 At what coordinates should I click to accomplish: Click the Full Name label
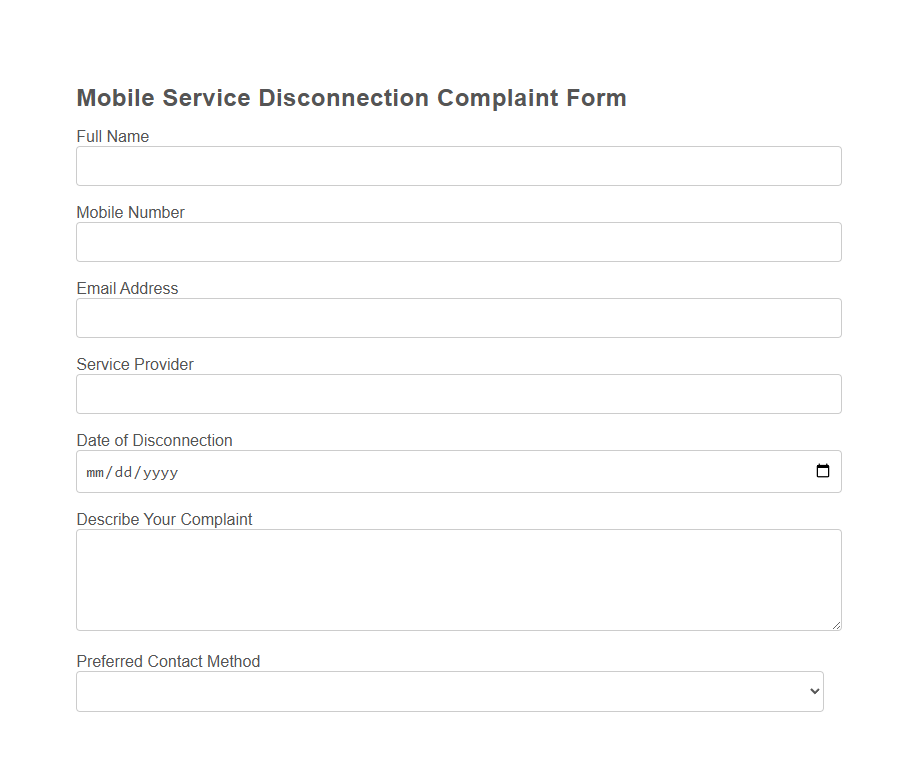[112, 136]
